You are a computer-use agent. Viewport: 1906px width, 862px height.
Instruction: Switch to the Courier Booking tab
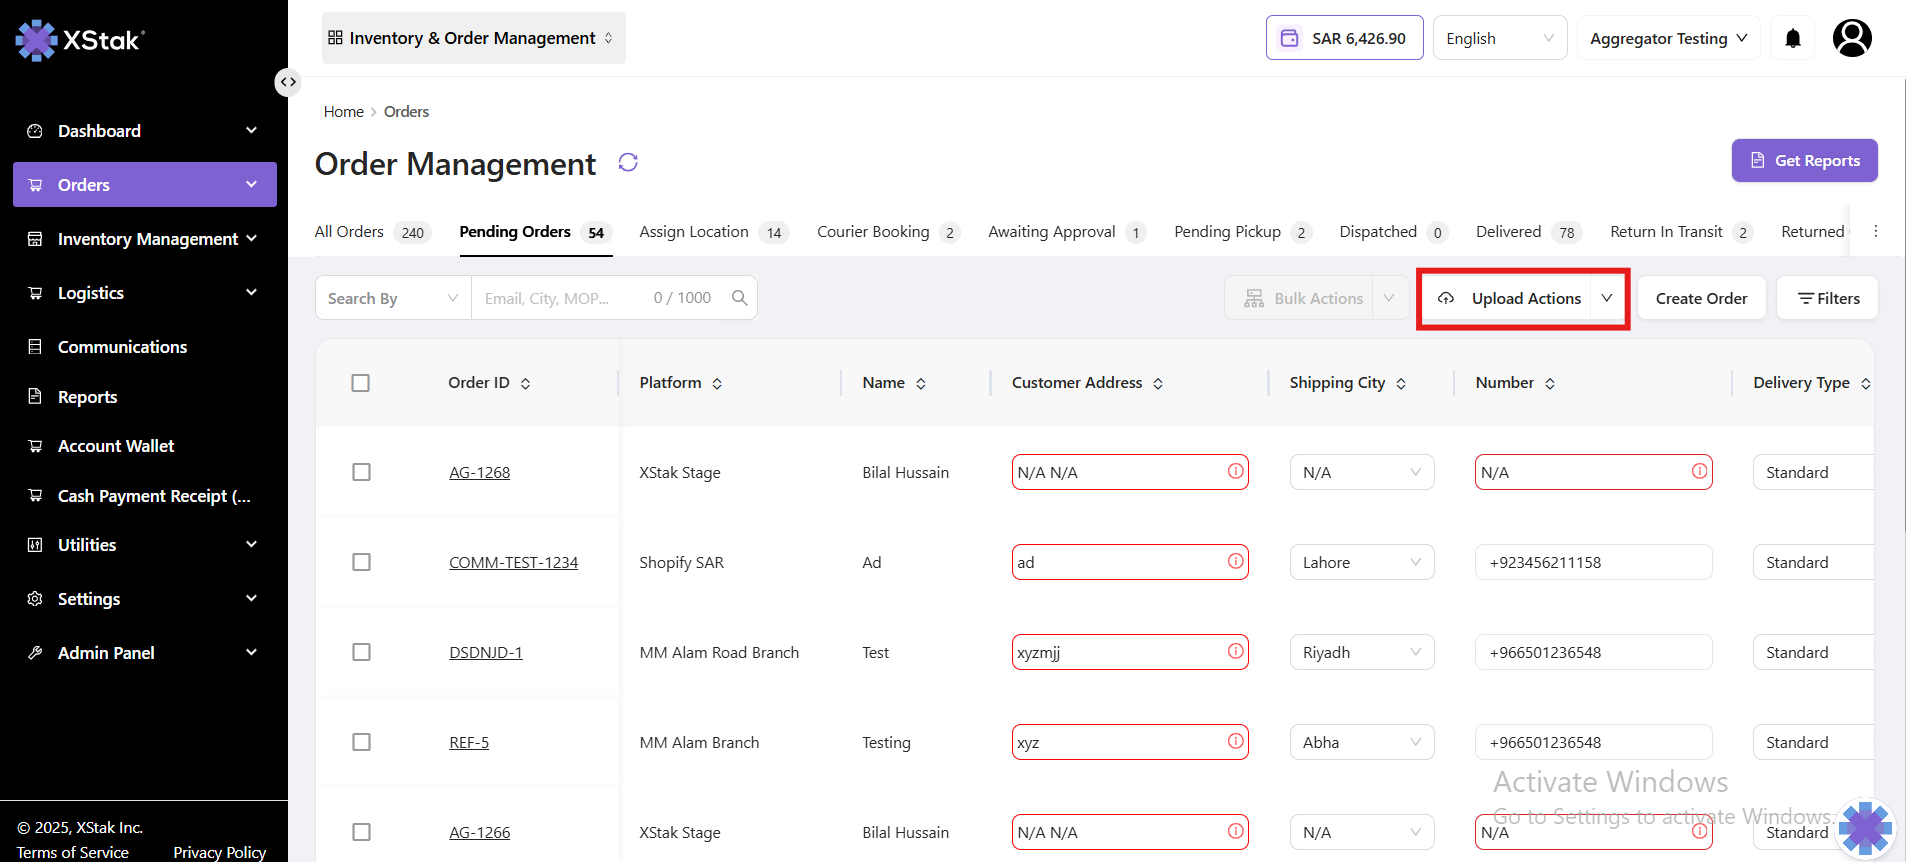(x=873, y=232)
